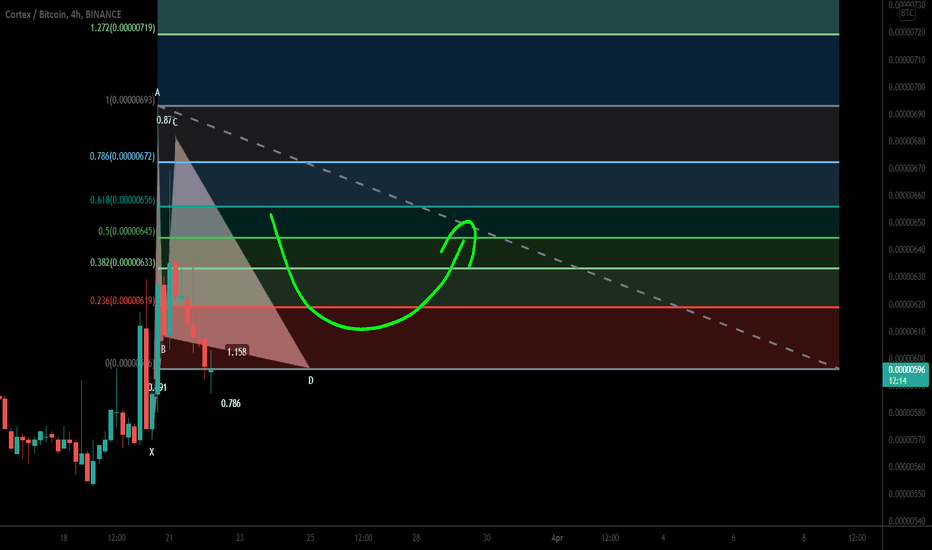Click the 12:14 candle countdown timer
The width and height of the screenshot is (932, 550).
coord(898,381)
